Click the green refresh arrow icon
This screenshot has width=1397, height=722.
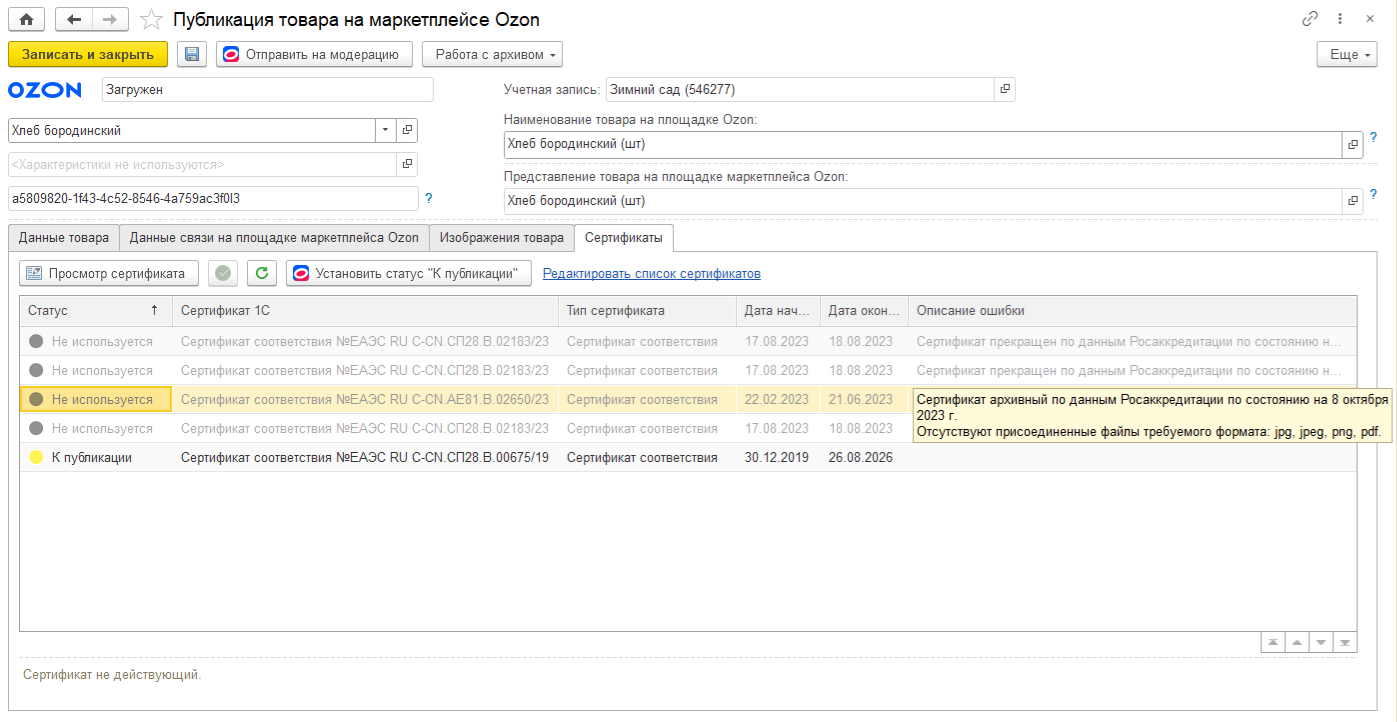[x=261, y=273]
